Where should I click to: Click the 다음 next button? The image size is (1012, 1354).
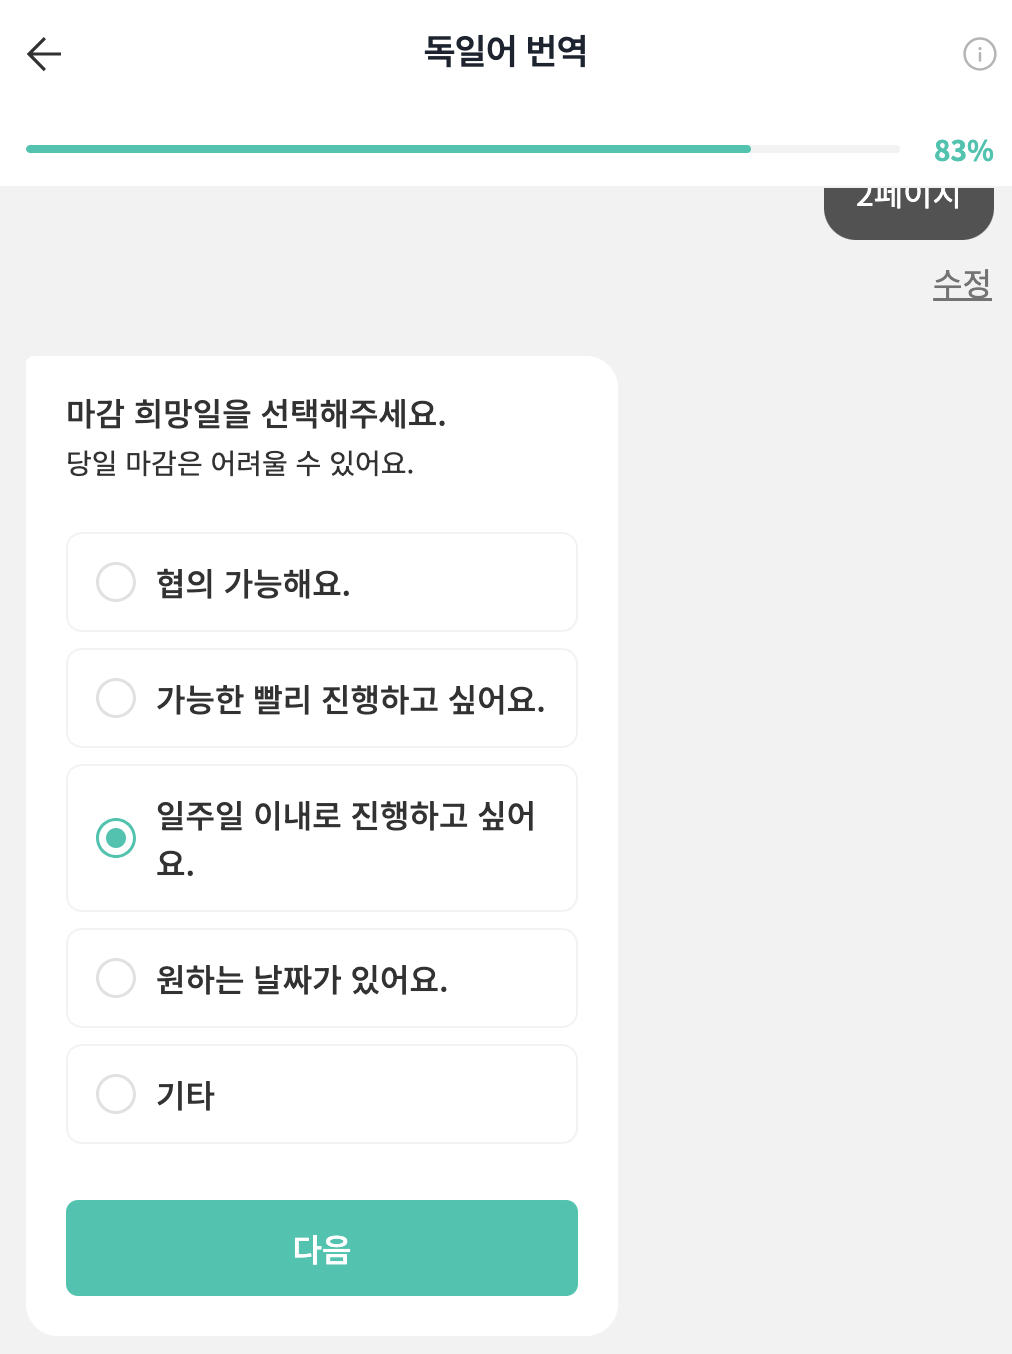tap(322, 1248)
